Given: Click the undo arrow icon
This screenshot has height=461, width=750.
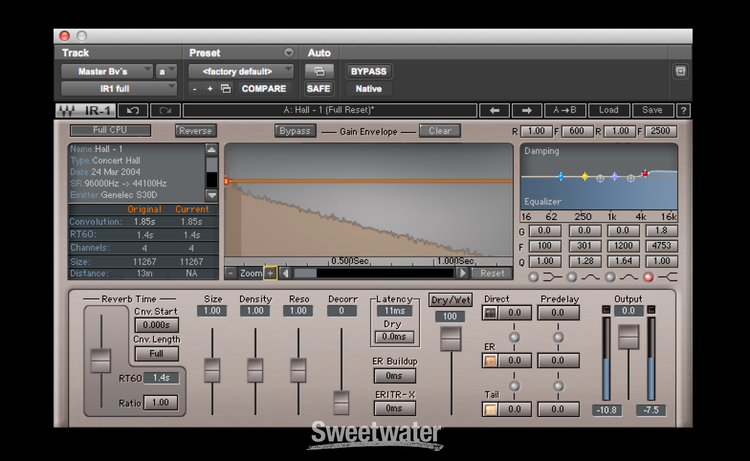Looking at the screenshot, I should 133,110.
